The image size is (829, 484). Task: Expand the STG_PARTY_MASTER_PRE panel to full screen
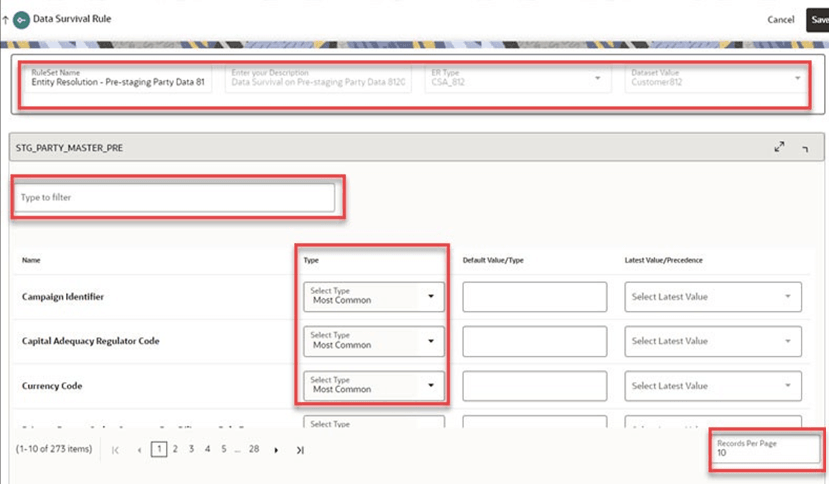pos(779,147)
